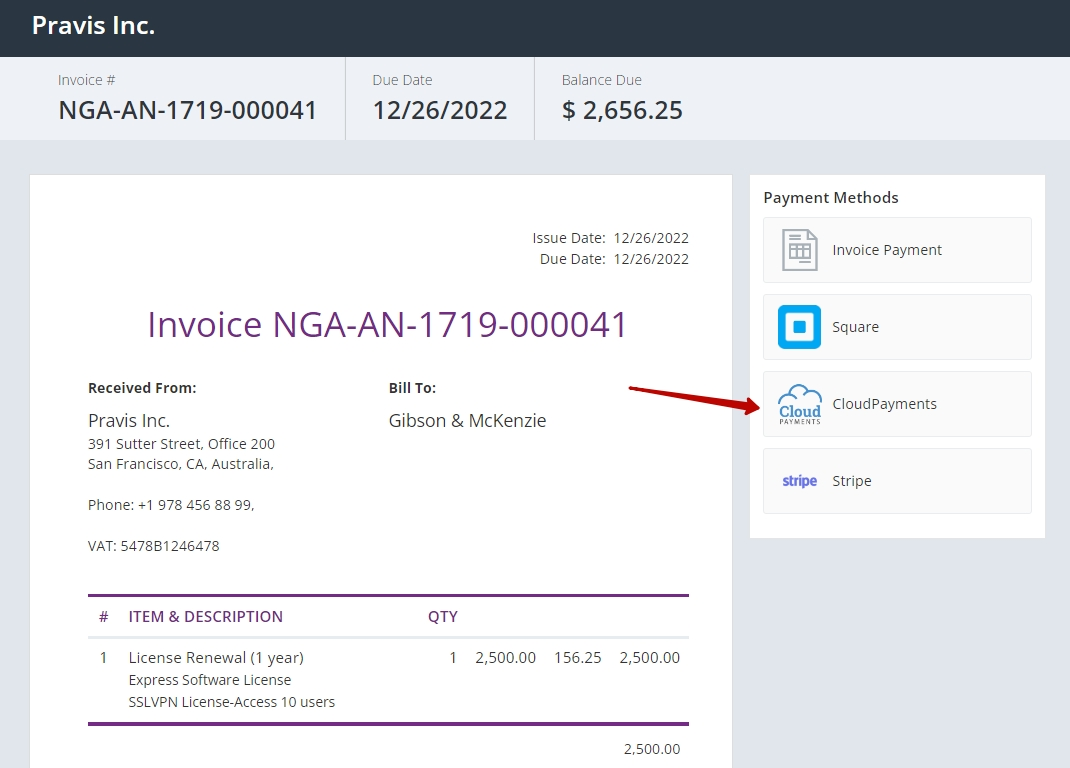1070x768 pixels.
Task: Click the Balance Due amount $ 2,656.25
Action: [622, 110]
